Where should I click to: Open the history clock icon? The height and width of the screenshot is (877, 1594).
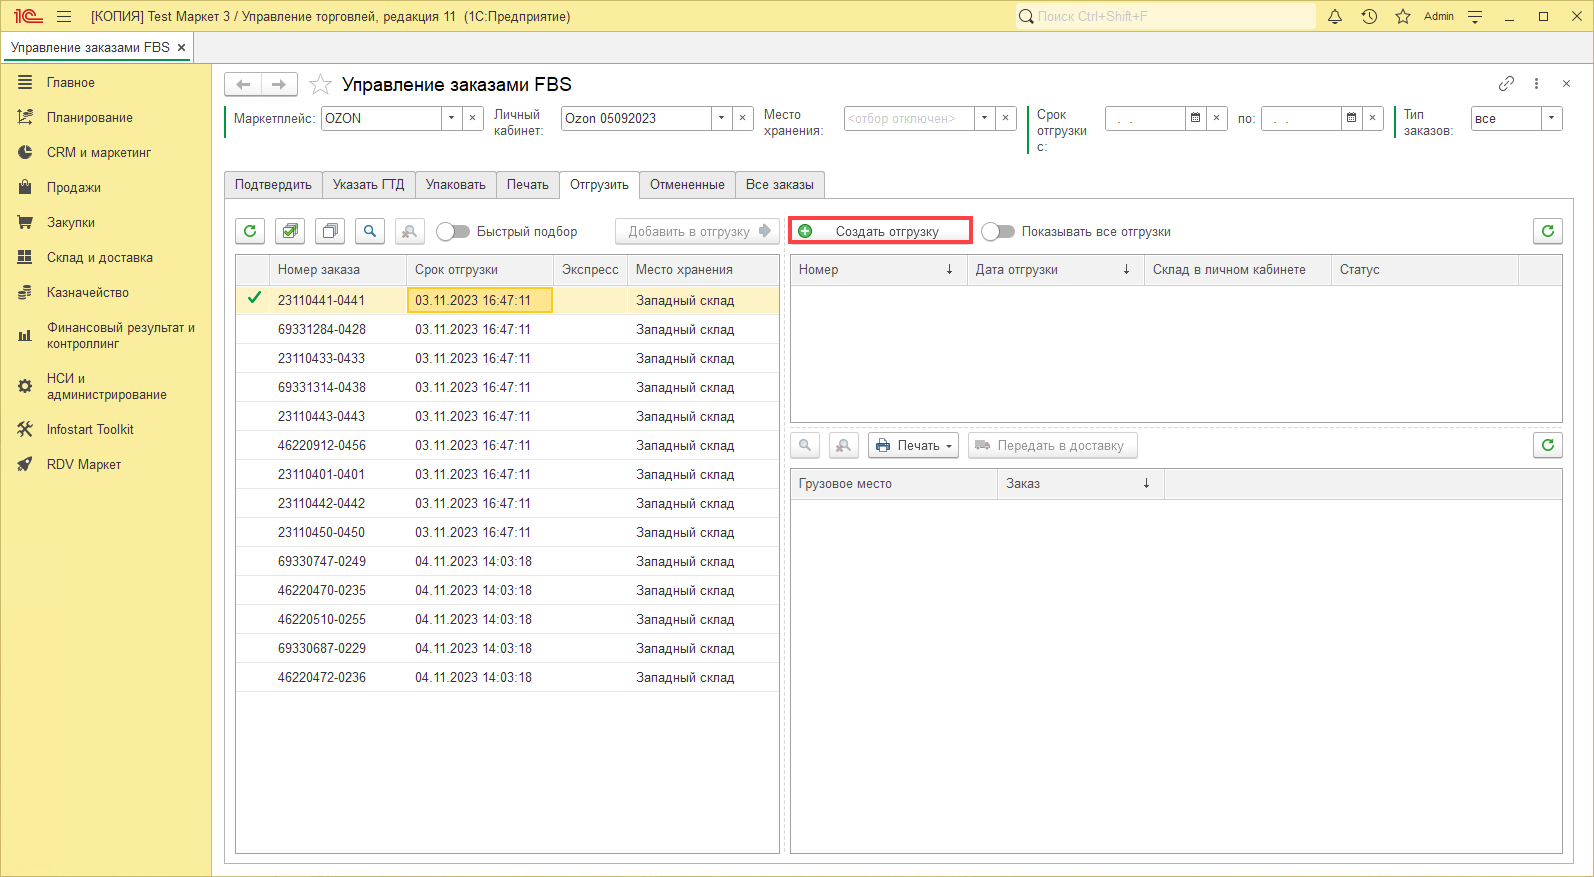click(1369, 16)
